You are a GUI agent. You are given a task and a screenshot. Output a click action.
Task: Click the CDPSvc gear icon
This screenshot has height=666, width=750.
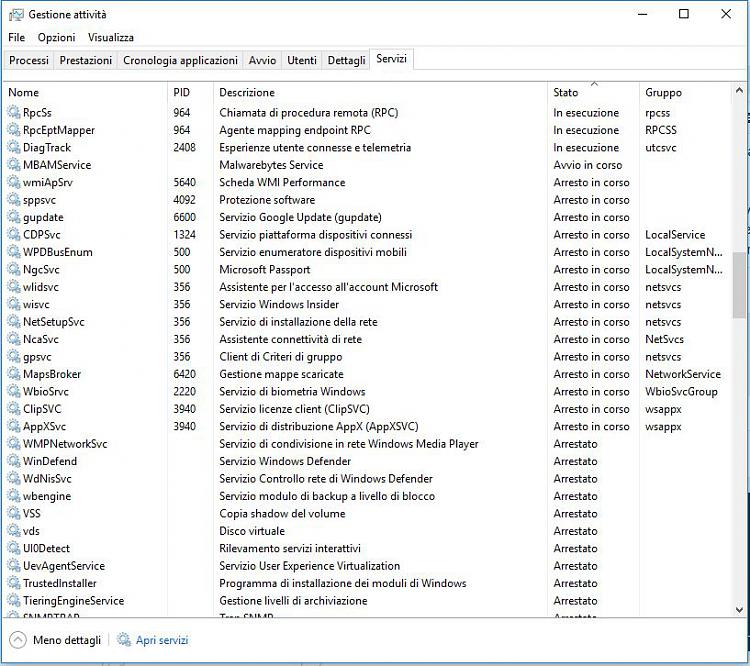tap(14, 234)
